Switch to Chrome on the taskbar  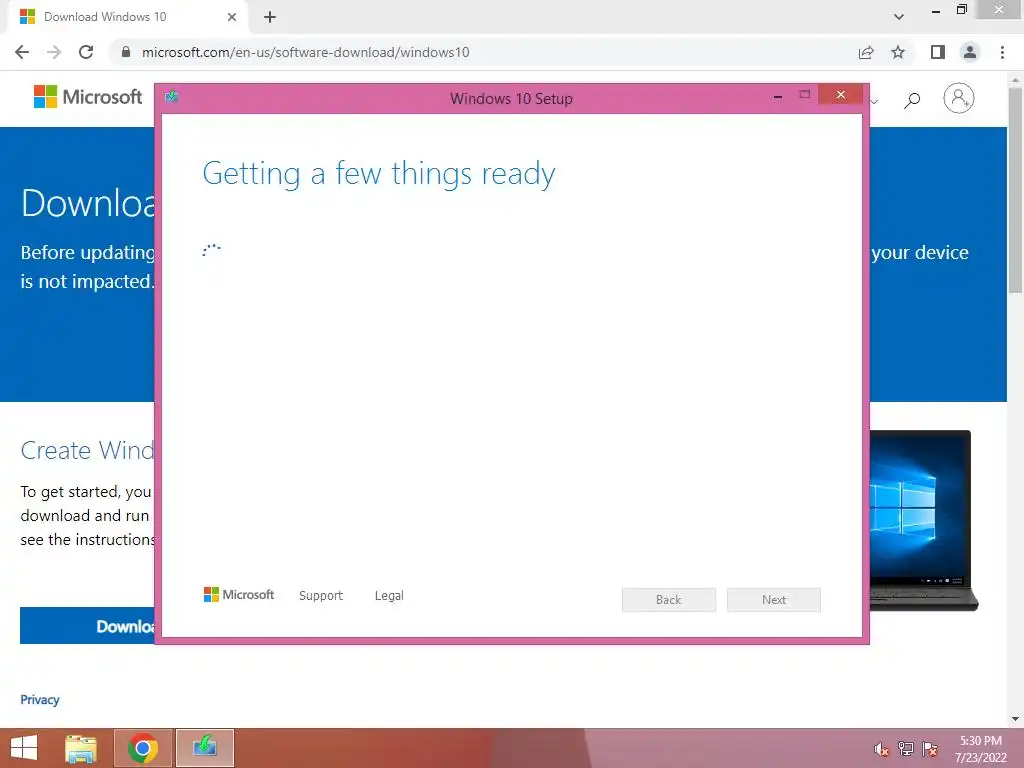tap(143, 748)
